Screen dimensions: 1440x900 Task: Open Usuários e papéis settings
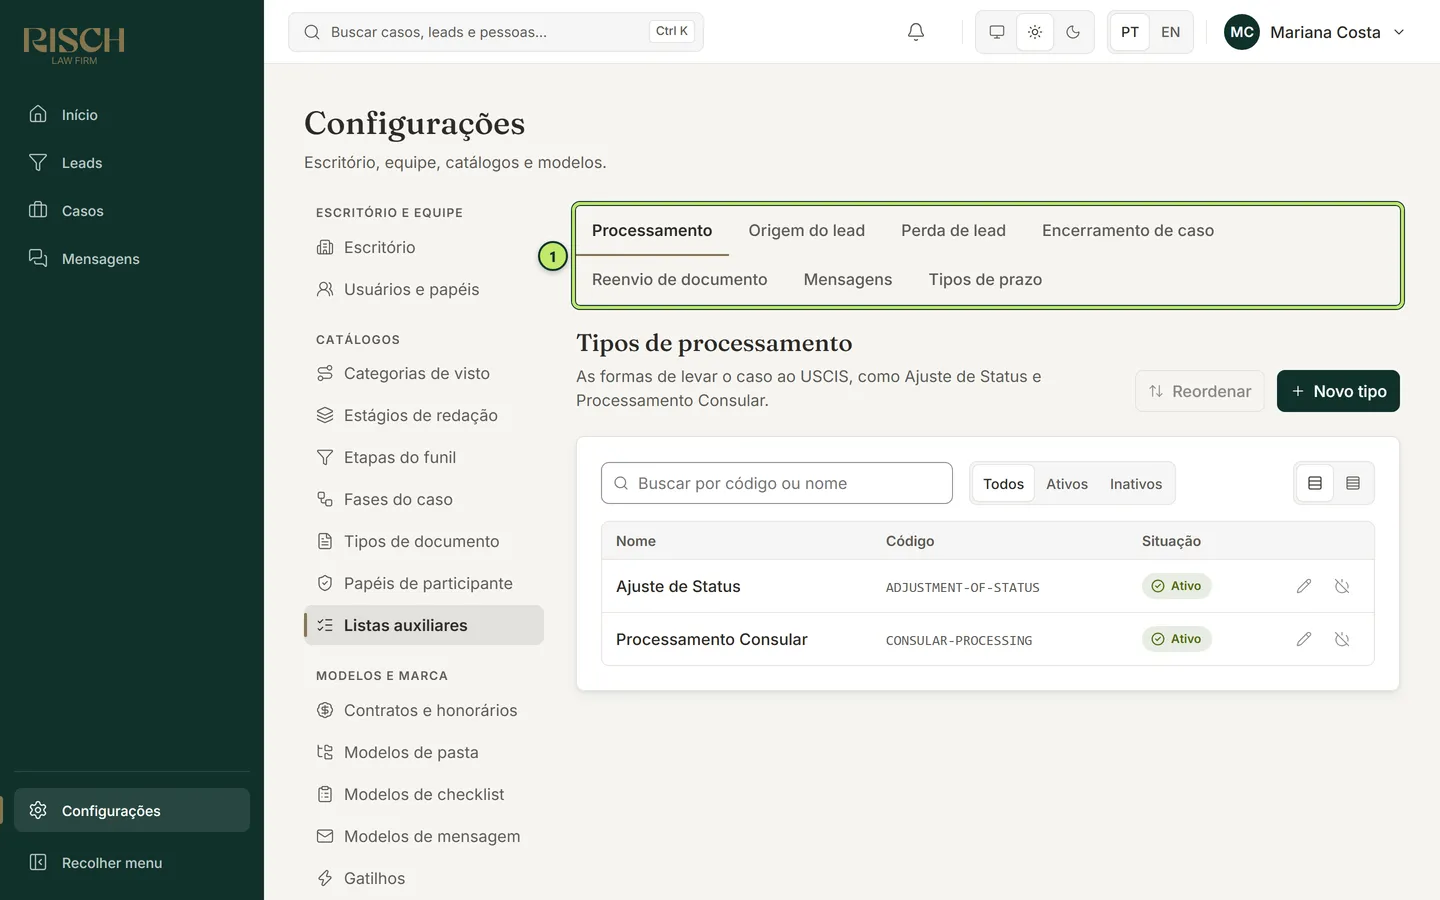coord(424,290)
